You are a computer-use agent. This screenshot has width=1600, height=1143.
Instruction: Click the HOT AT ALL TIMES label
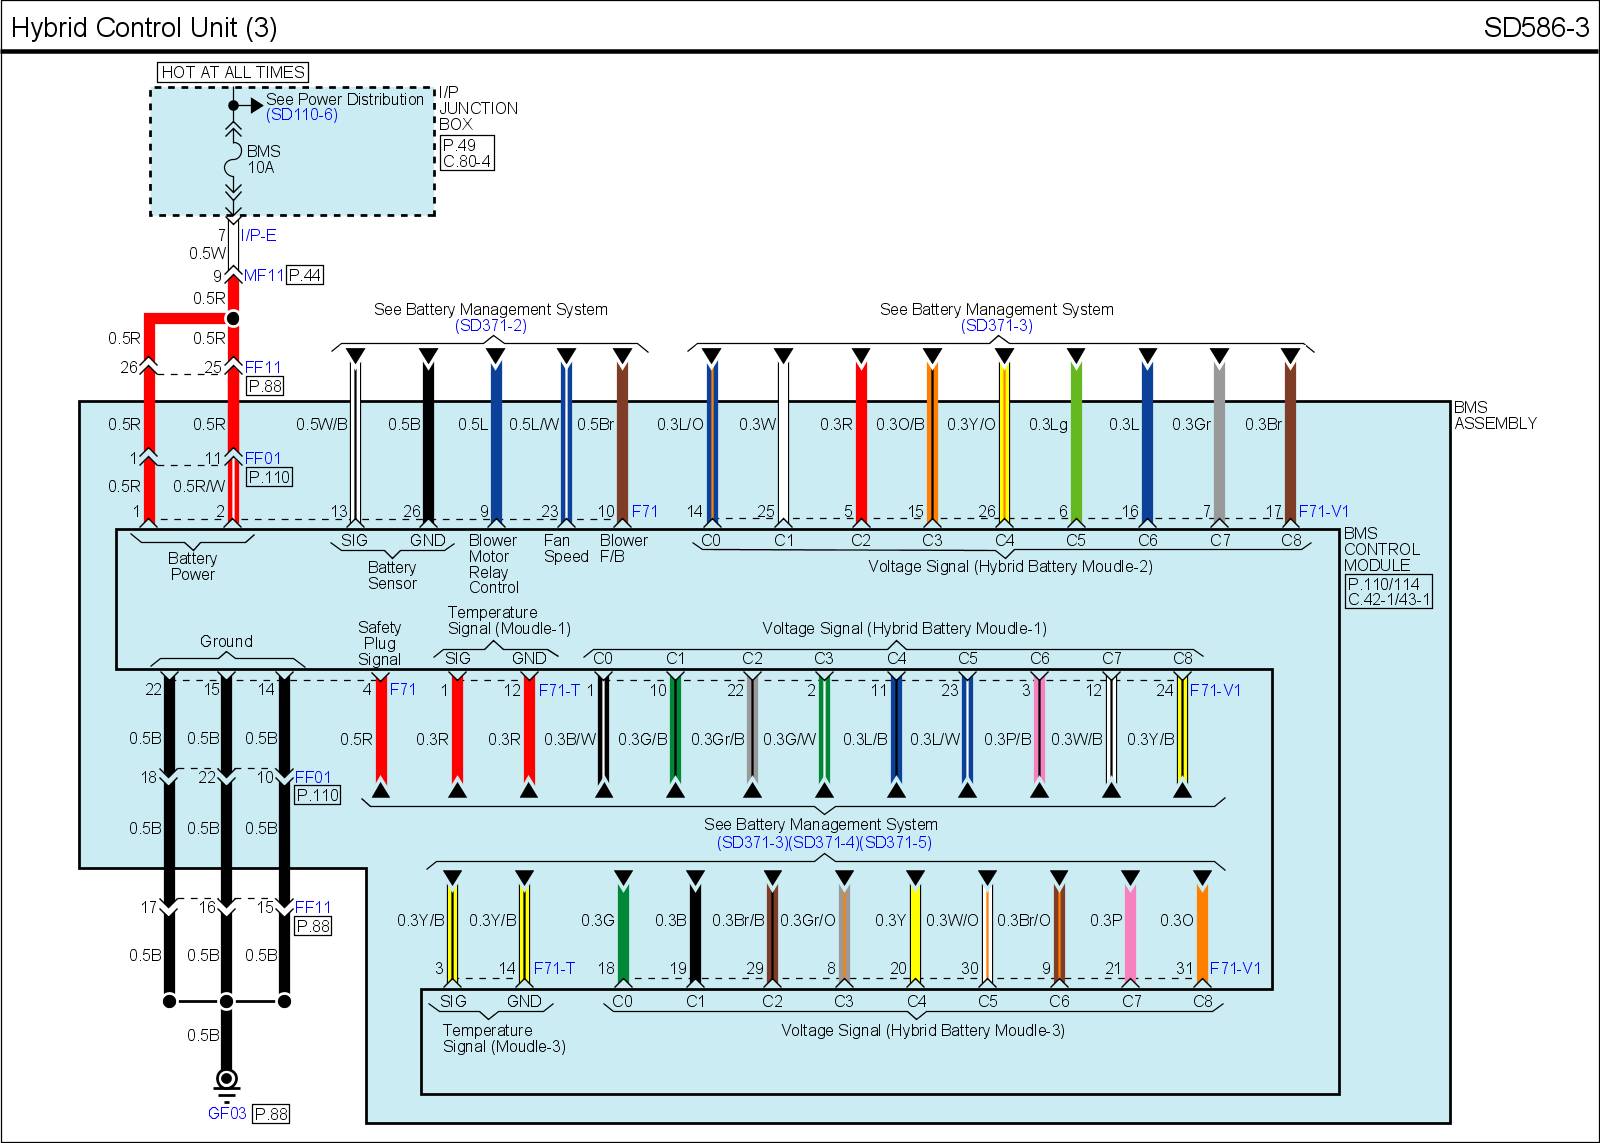tap(233, 72)
